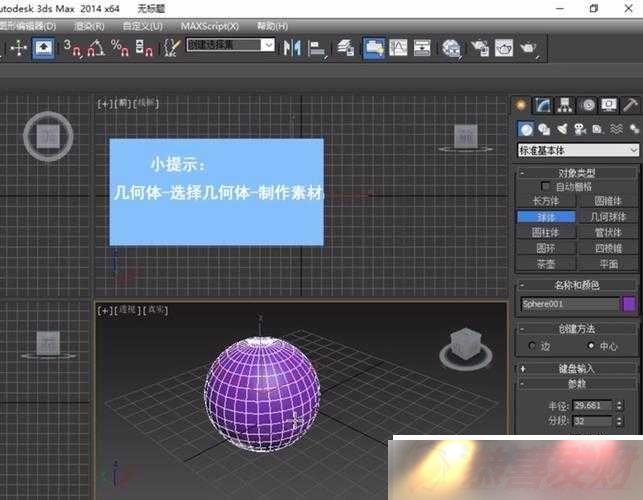Select the Select and Manipulate tool
643x500 pixels.
tap(19, 48)
